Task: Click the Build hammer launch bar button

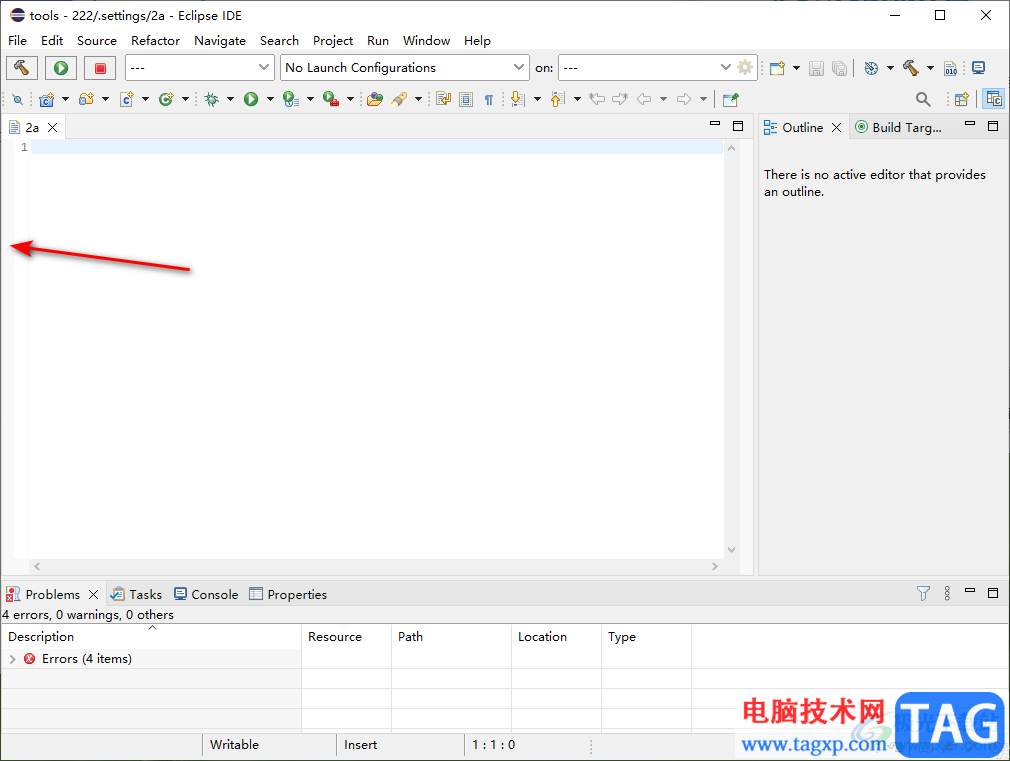Action: click(22, 68)
